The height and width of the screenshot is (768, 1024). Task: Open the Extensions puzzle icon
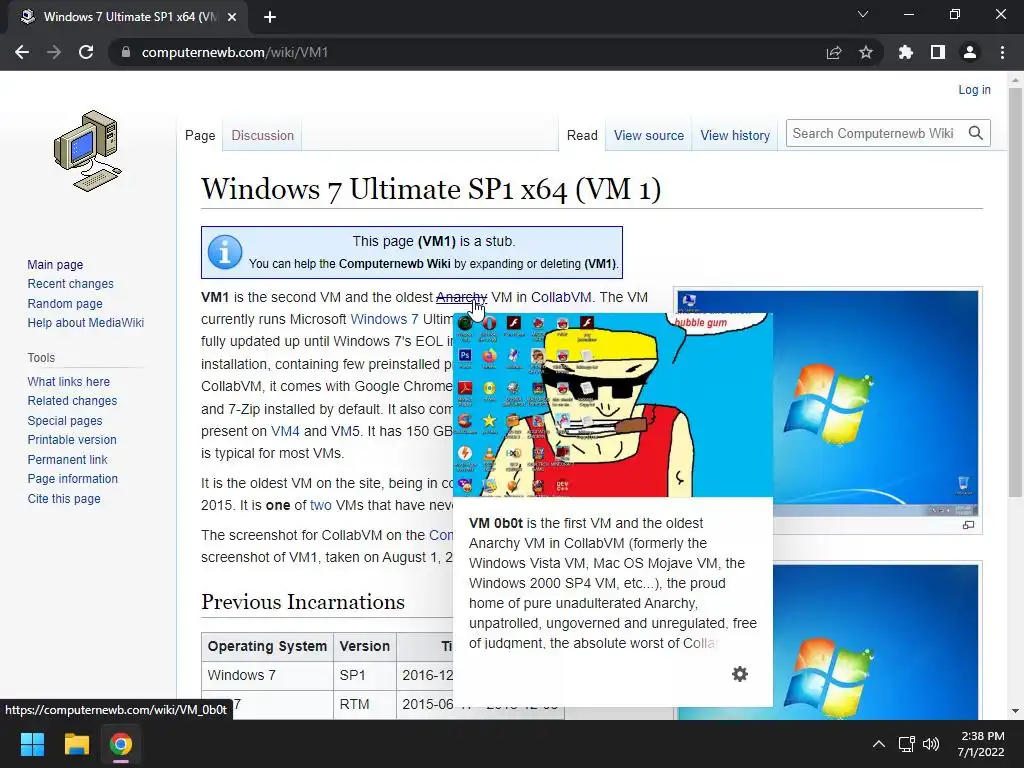[x=906, y=52]
